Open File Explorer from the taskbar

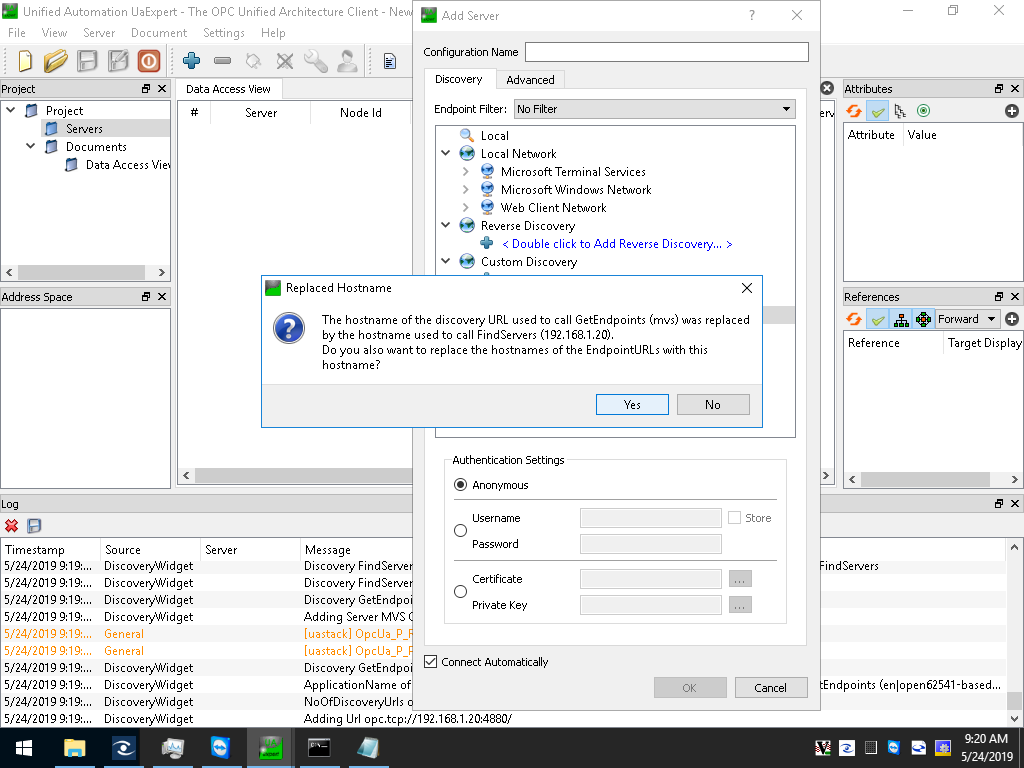click(74, 748)
